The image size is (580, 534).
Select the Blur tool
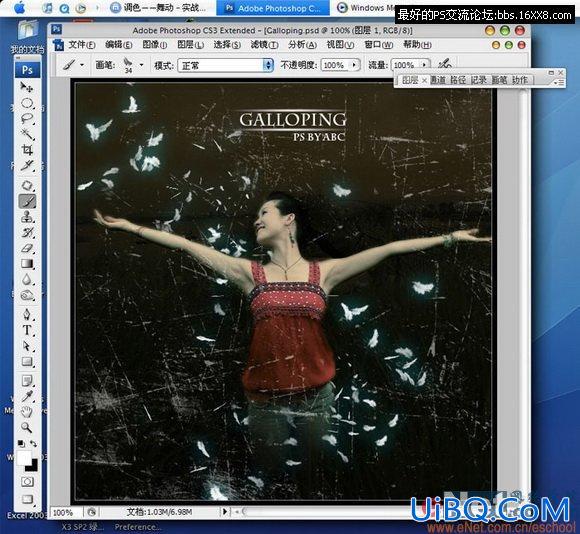[27, 279]
